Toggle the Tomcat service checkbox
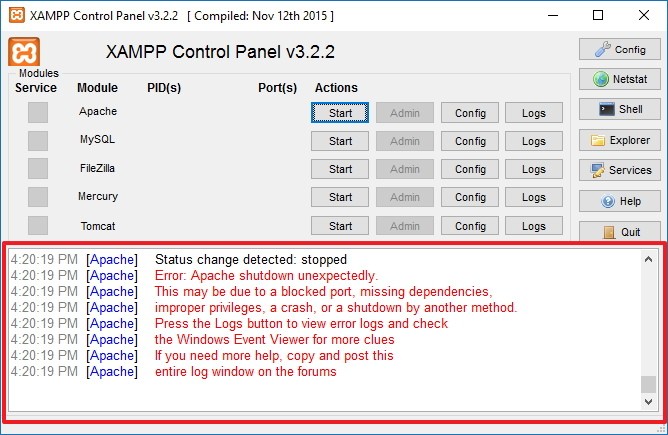 [38, 225]
